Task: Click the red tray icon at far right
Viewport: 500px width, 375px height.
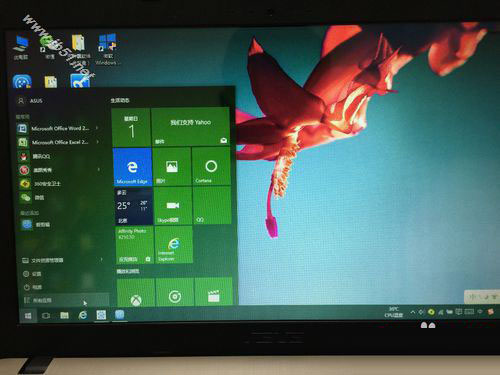Action: [490, 312]
